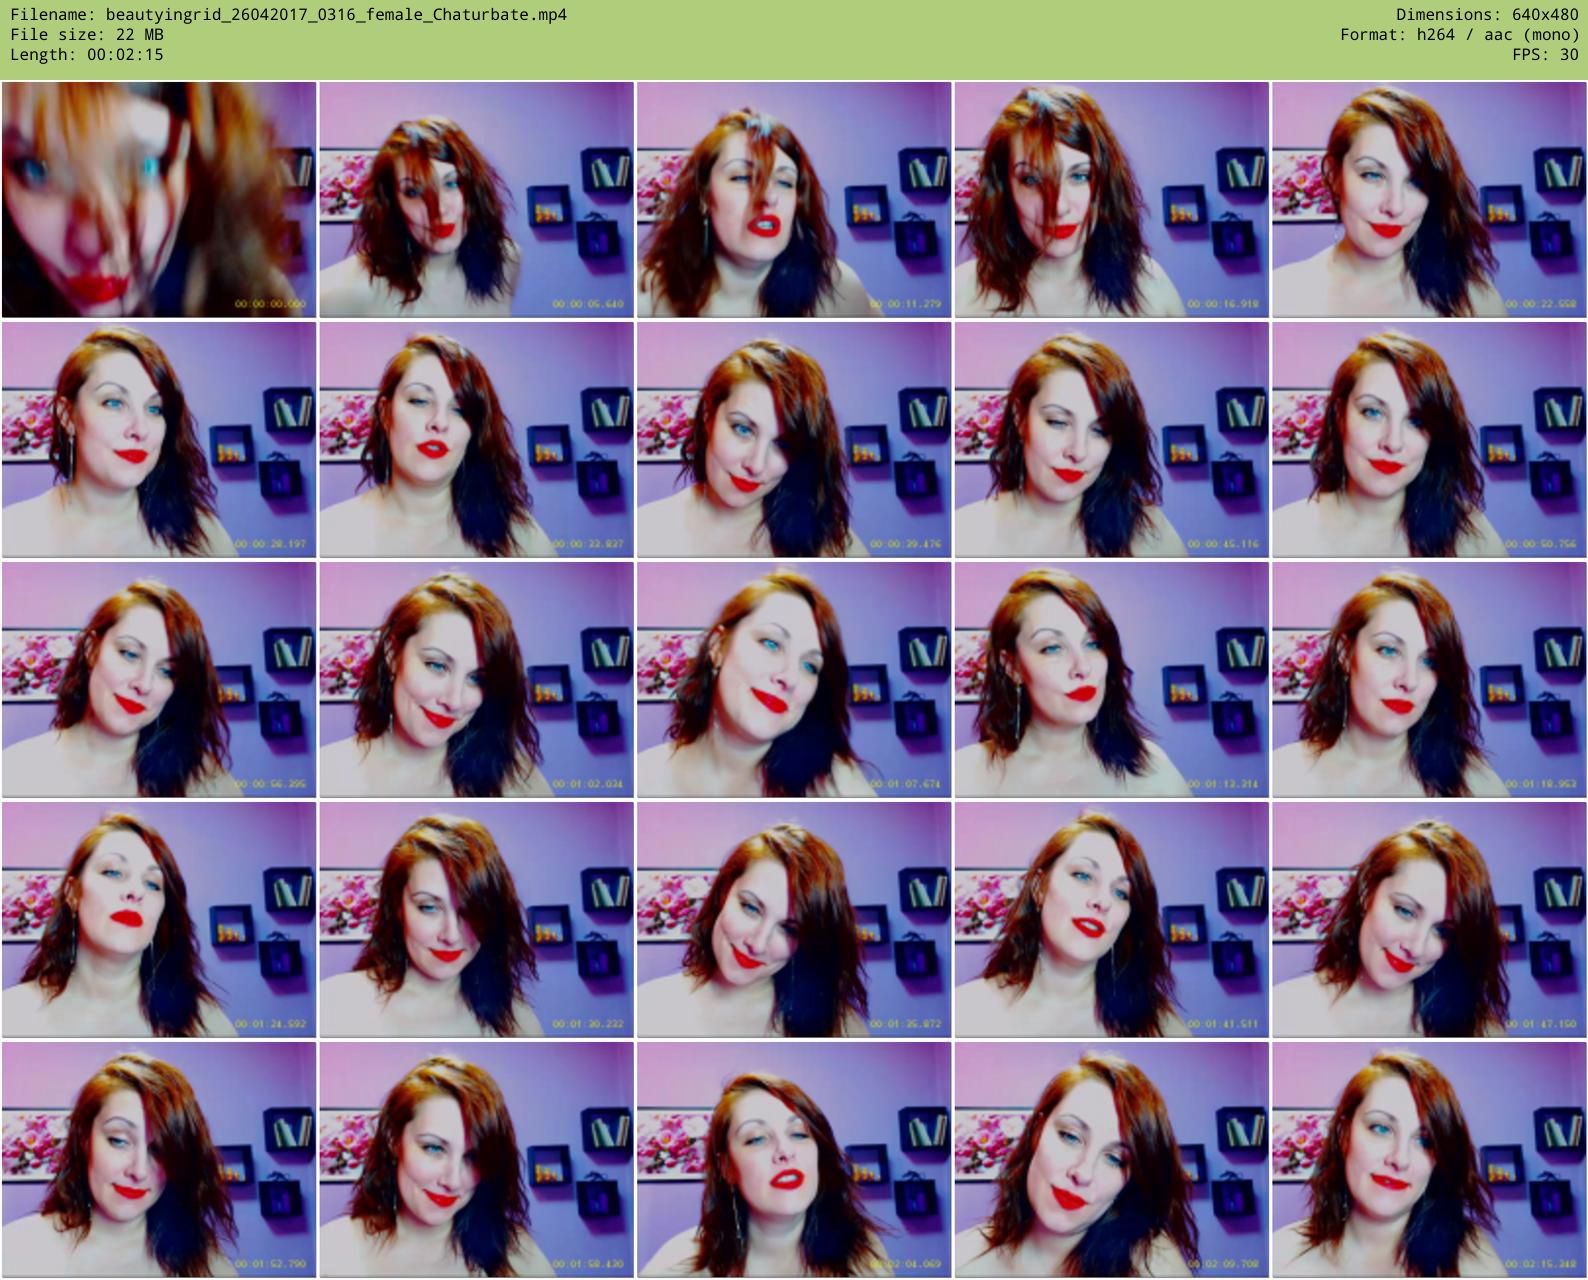This screenshot has height=1280, width=1588.
Task: Click the frame timestamped 00:01:52
Action: click(x=159, y=1160)
